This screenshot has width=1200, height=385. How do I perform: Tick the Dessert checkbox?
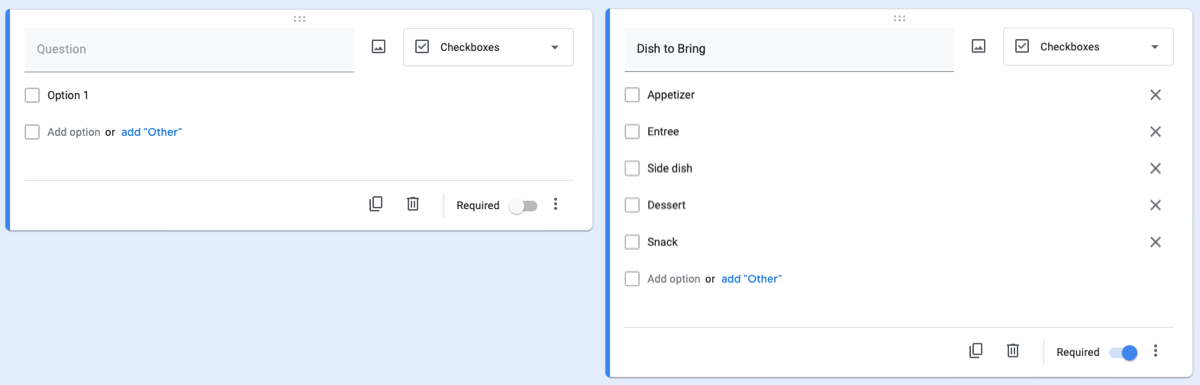pyautogui.click(x=632, y=205)
